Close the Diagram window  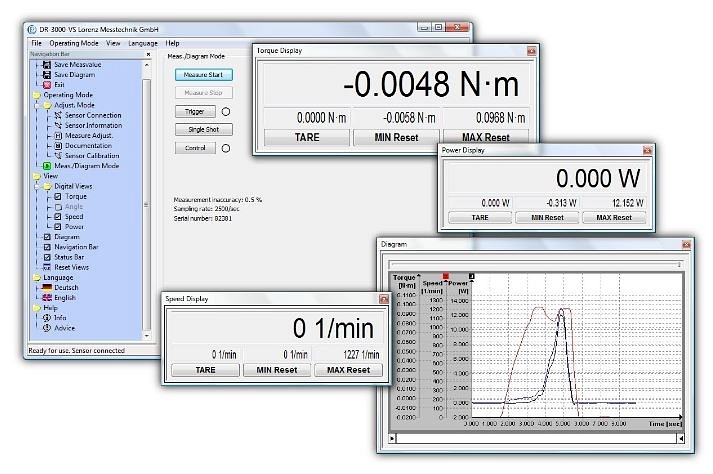(x=686, y=245)
